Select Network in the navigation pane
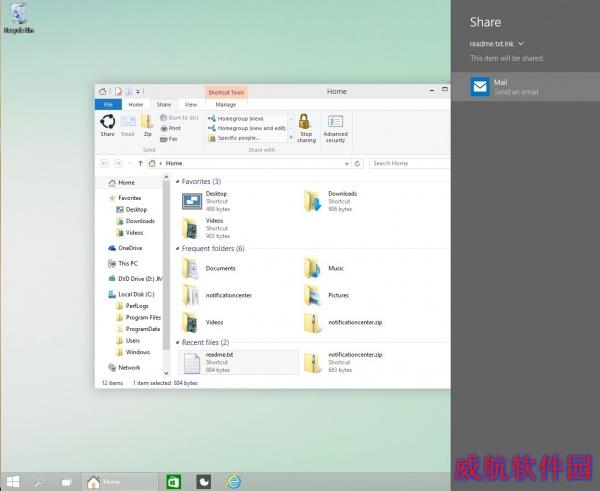Viewport: 600px width, 491px height. 124,367
